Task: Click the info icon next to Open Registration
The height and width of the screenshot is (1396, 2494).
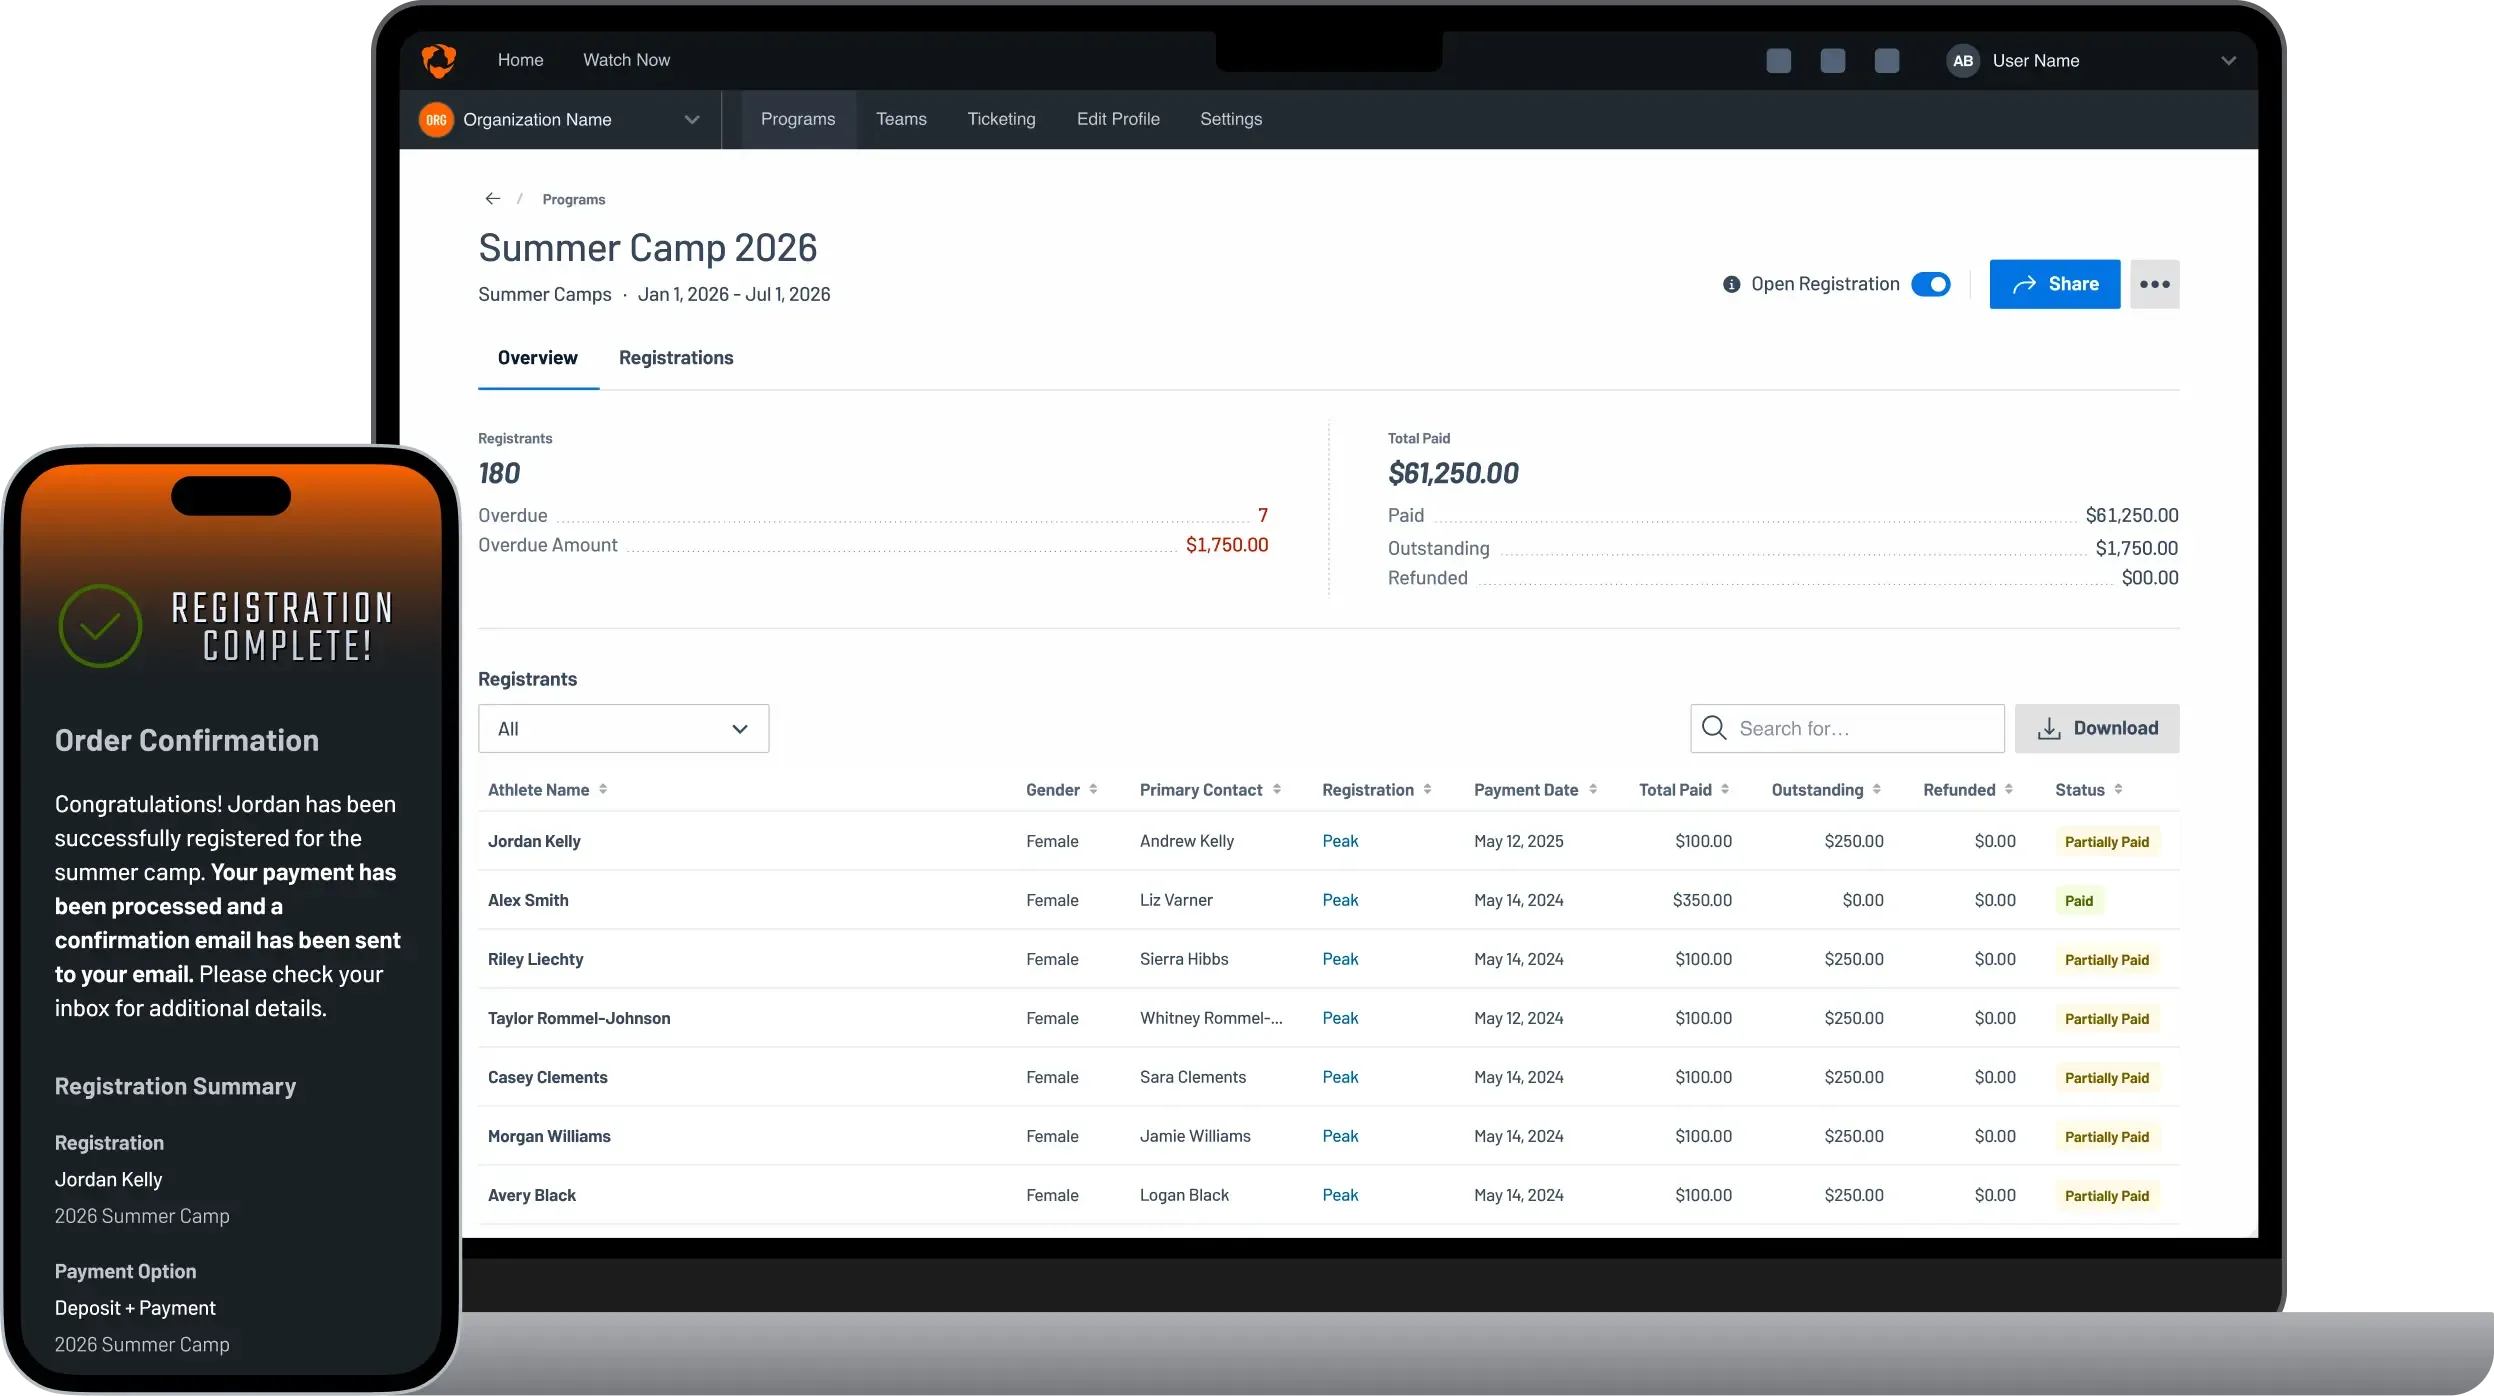Action: (x=1731, y=285)
